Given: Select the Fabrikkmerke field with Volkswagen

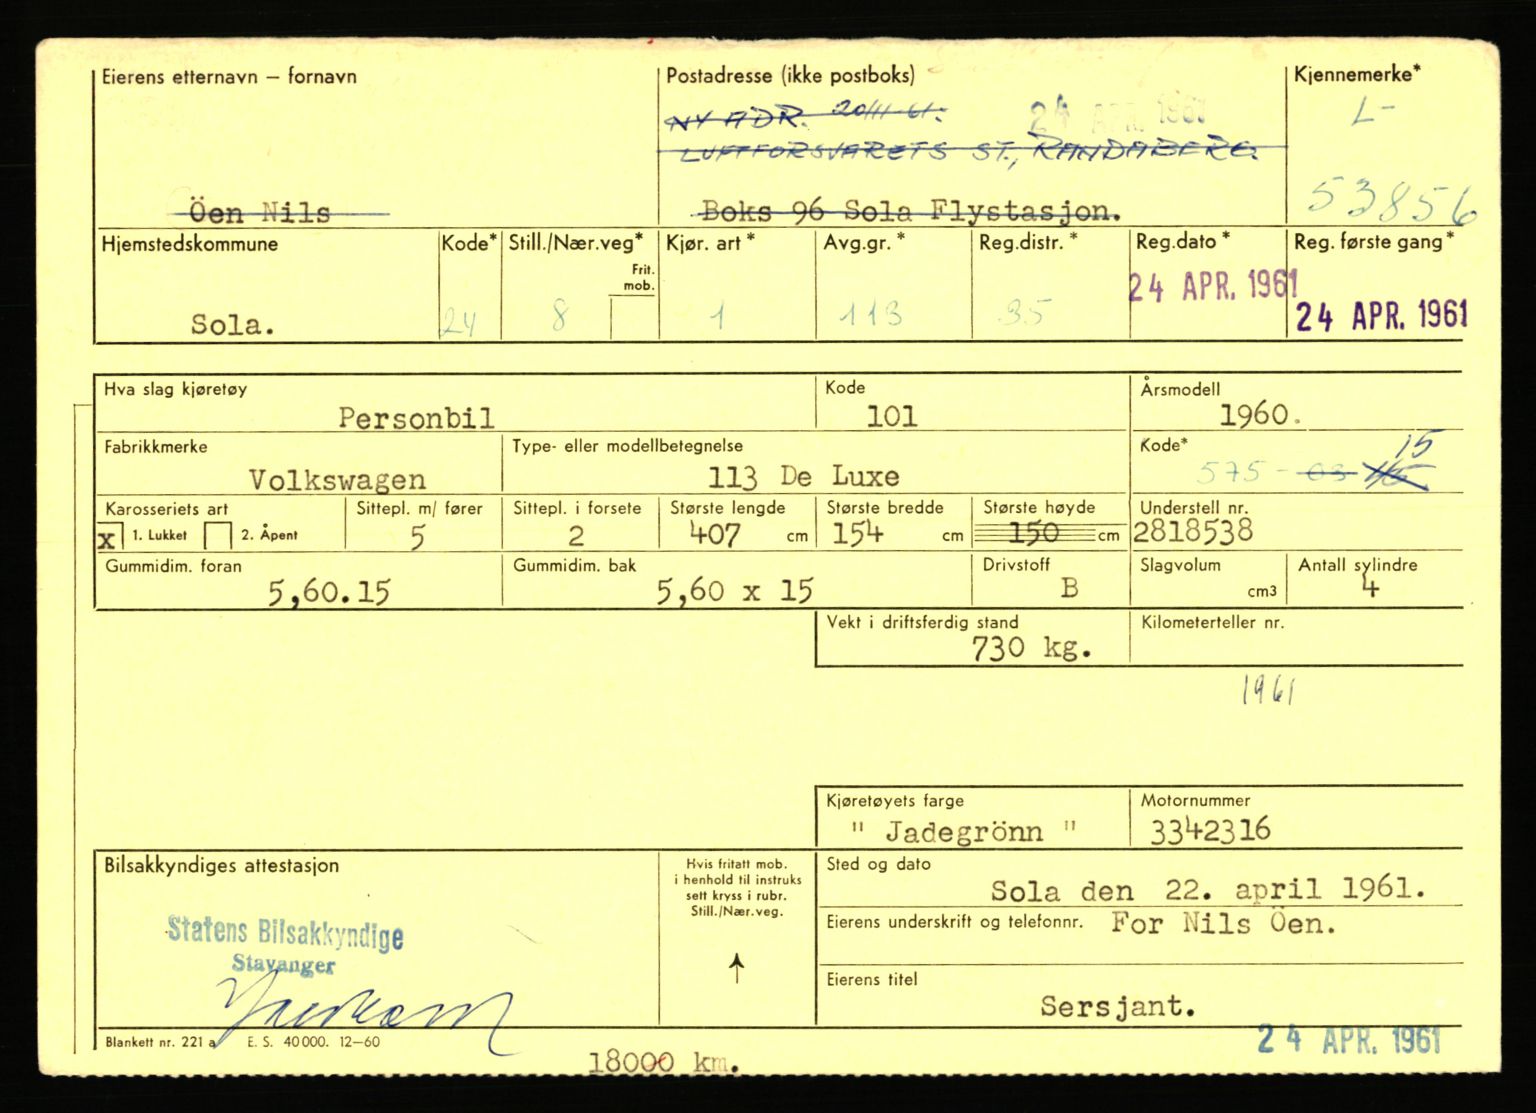Looking at the screenshot, I should click(x=337, y=480).
